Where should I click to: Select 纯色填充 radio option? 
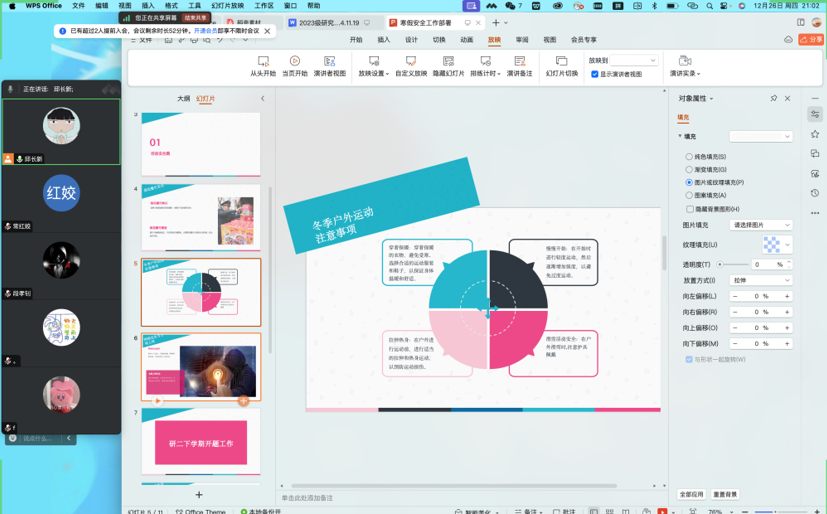coord(689,157)
